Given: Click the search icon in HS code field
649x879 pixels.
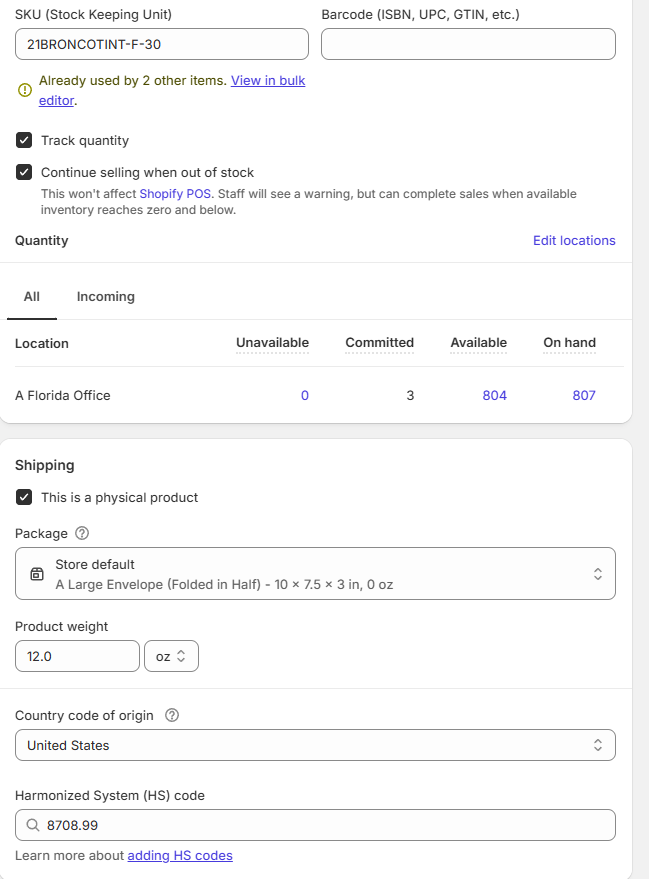Looking at the screenshot, I should point(33,825).
